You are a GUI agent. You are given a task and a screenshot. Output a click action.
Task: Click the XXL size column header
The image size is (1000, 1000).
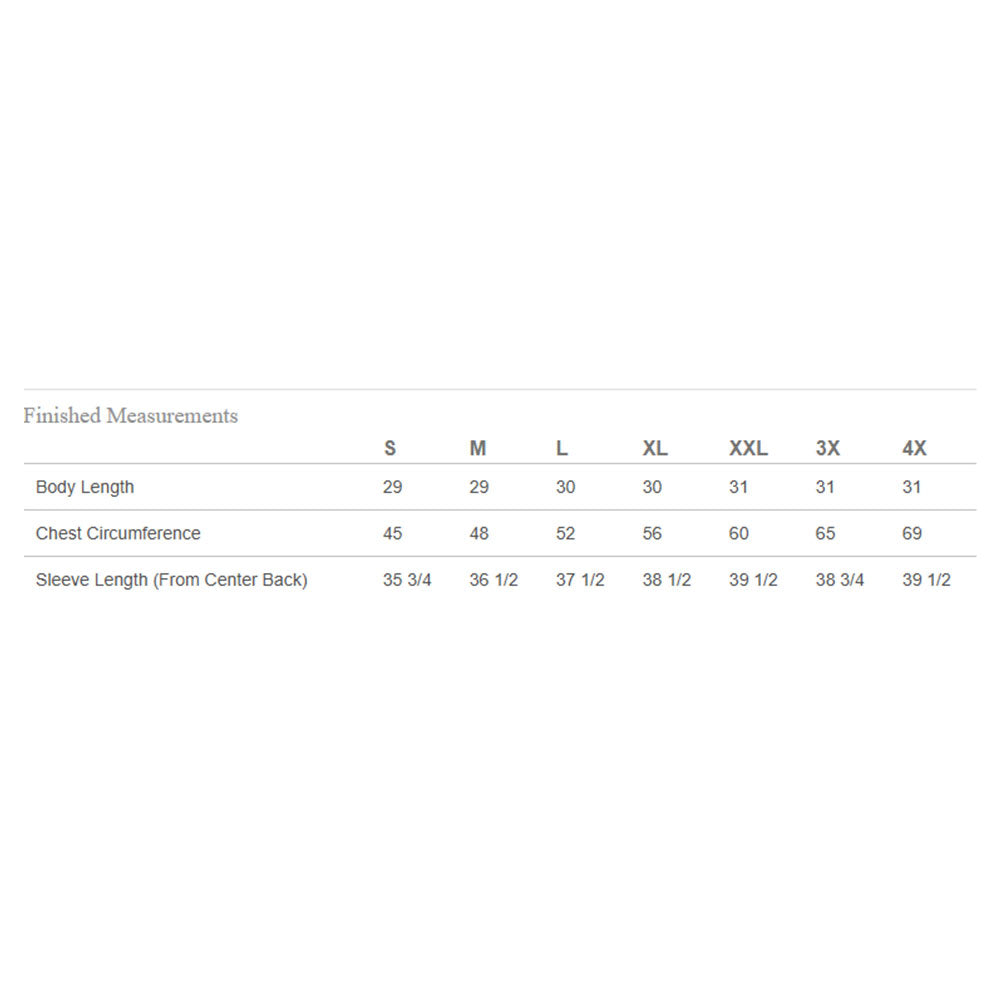748,449
